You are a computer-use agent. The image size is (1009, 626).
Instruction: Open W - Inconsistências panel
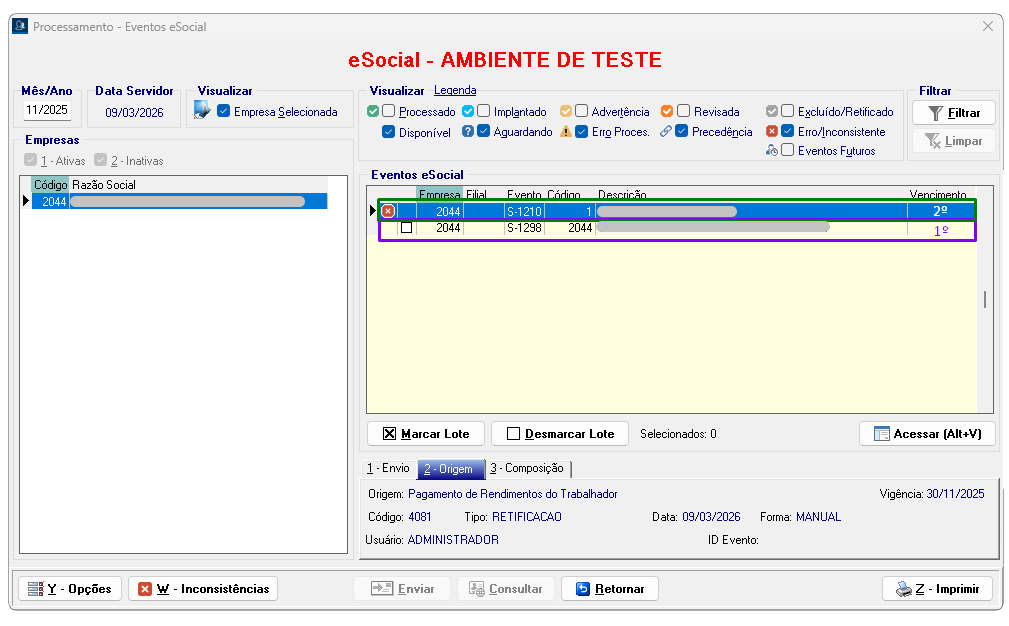pos(203,589)
